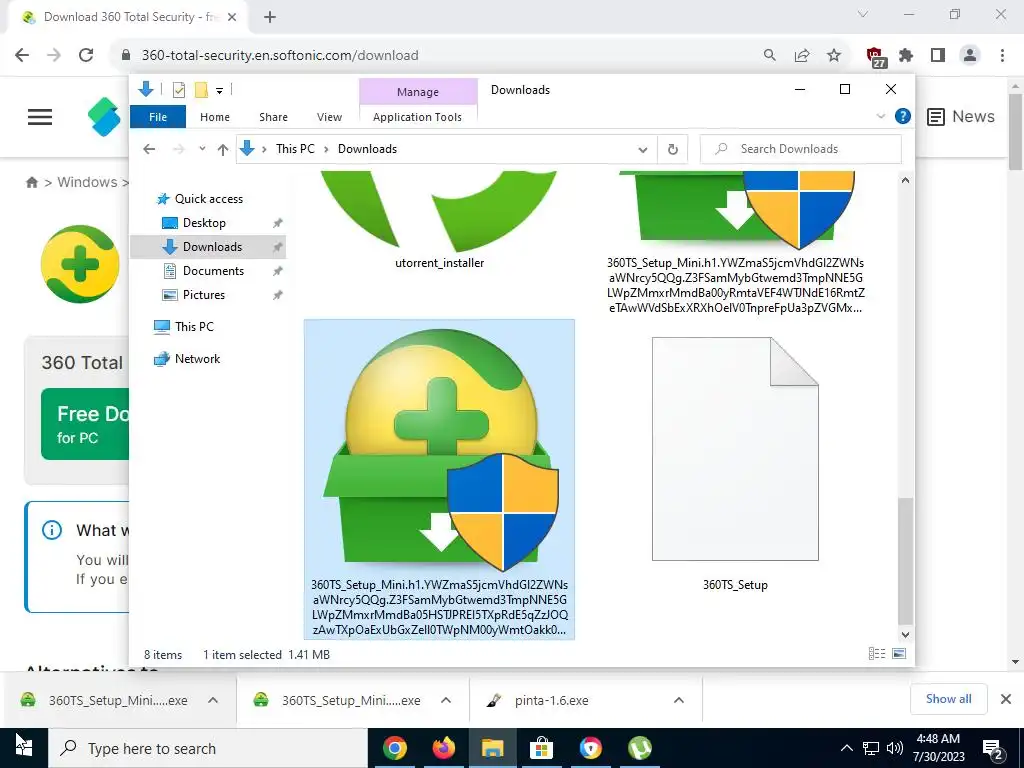1024x768 pixels.
Task: Click Show all downloads button
Action: click(x=948, y=699)
